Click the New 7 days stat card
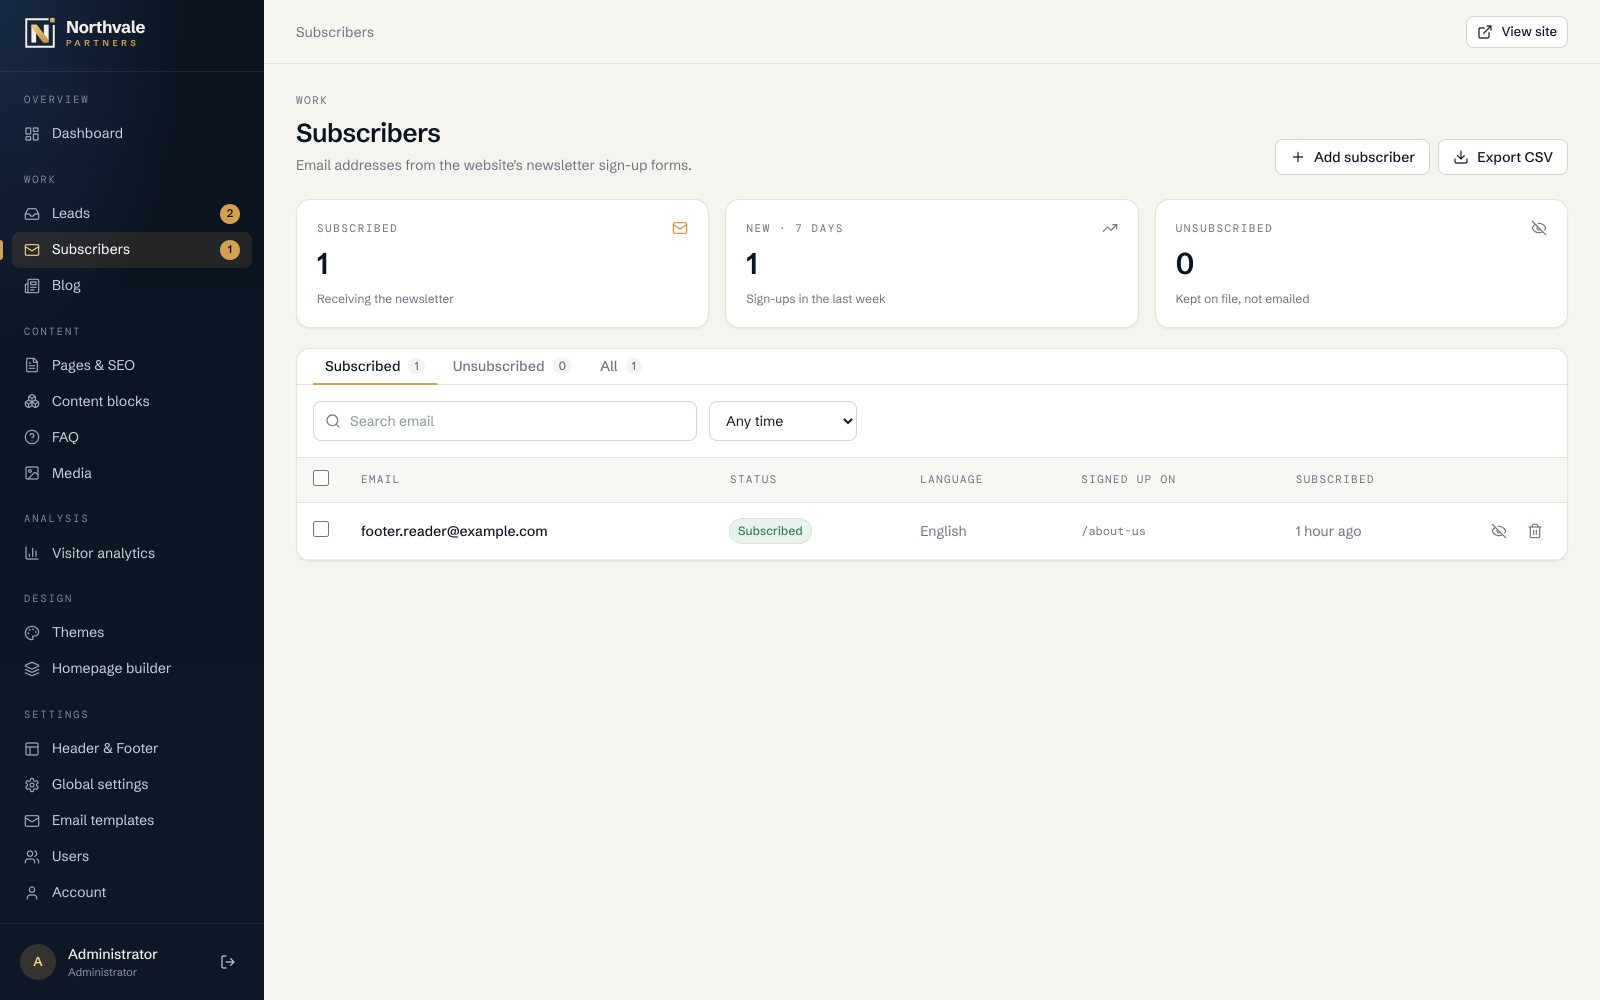This screenshot has width=1600, height=1000. (932, 263)
